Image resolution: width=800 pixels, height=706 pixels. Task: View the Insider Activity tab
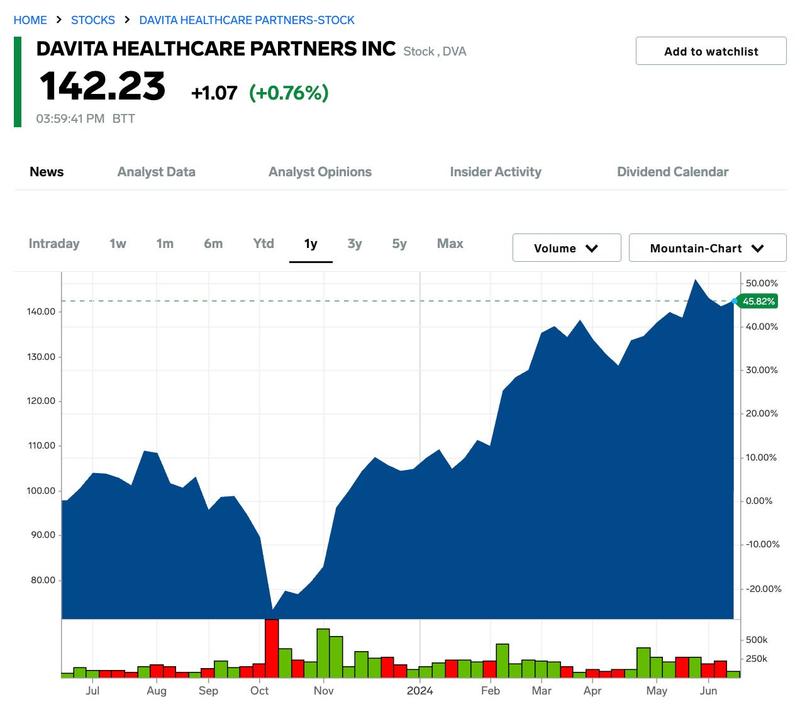[x=495, y=171]
